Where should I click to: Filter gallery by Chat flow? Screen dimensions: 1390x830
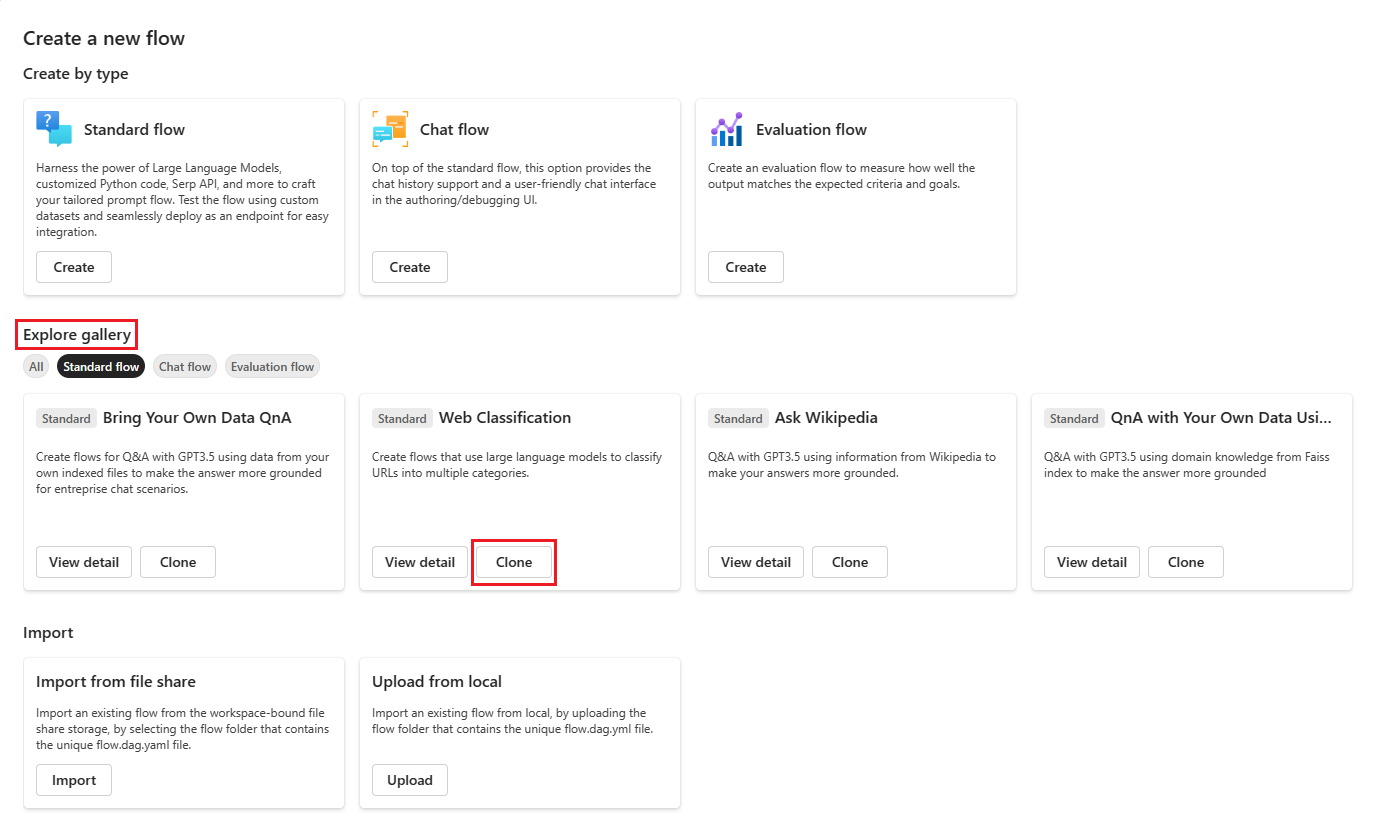pos(185,367)
